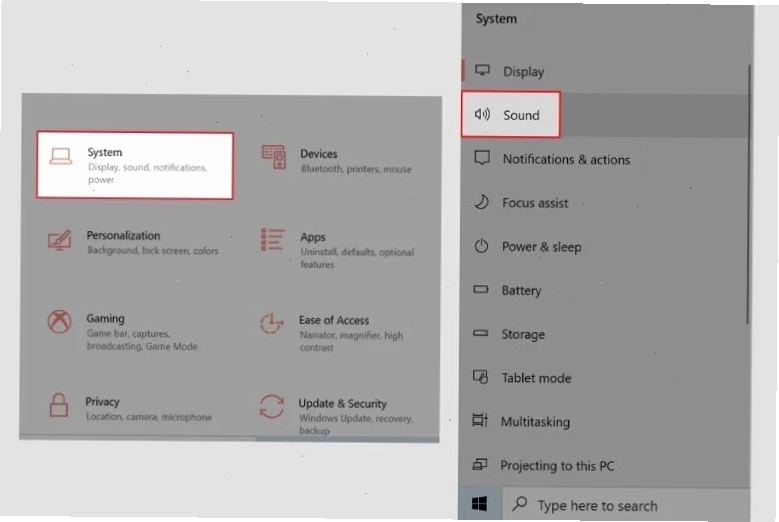The width and height of the screenshot is (779, 522).
Task: Select Display in the System sidebar
Action: coord(605,72)
